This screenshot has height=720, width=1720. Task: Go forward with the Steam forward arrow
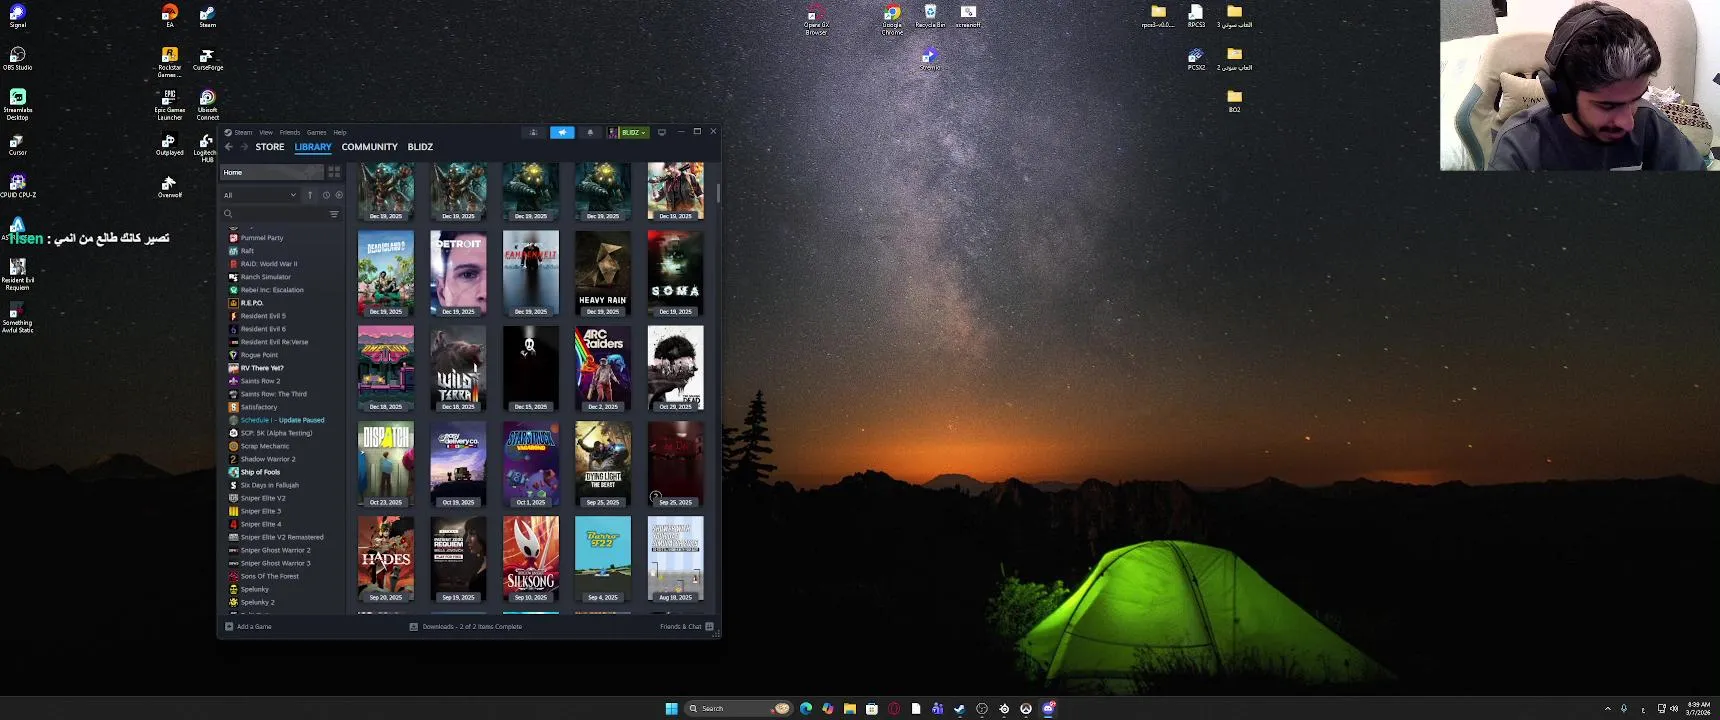[x=243, y=147]
